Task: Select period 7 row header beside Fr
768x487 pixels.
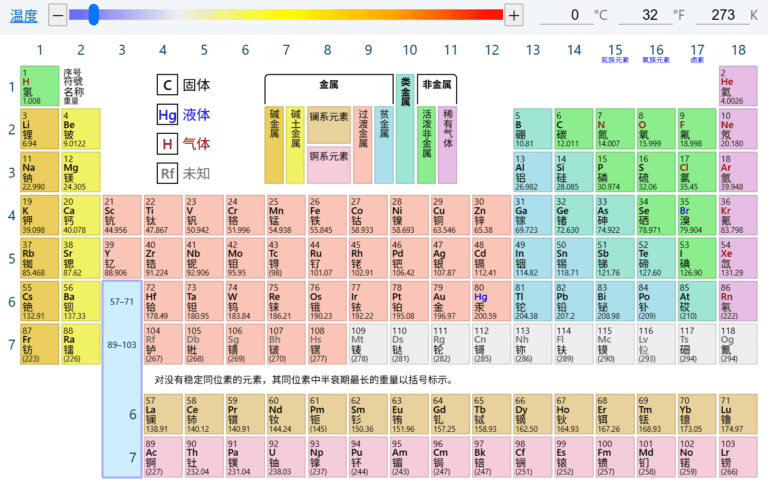Action: point(12,344)
